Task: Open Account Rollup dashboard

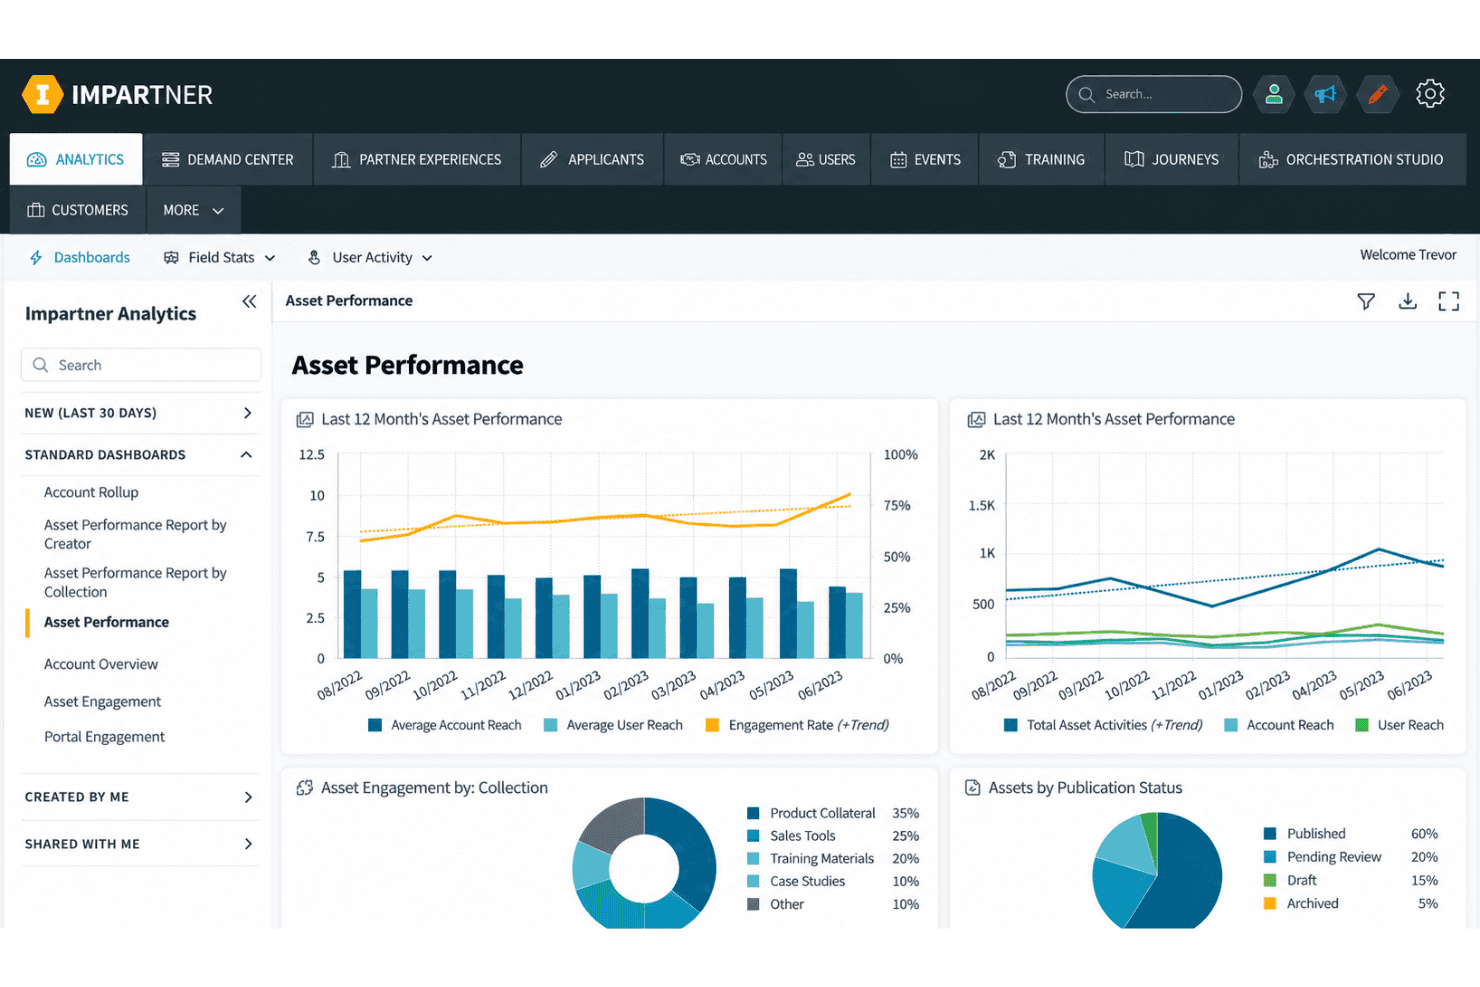Action: point(91,493)
